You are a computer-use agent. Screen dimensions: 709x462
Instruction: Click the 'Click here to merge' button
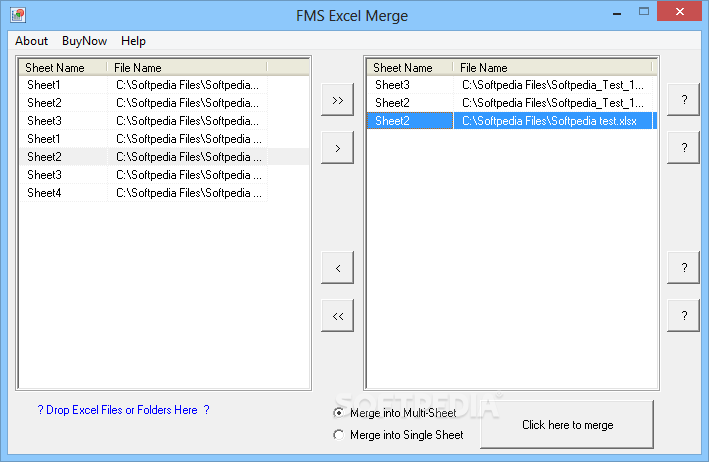tap(567, 424)
